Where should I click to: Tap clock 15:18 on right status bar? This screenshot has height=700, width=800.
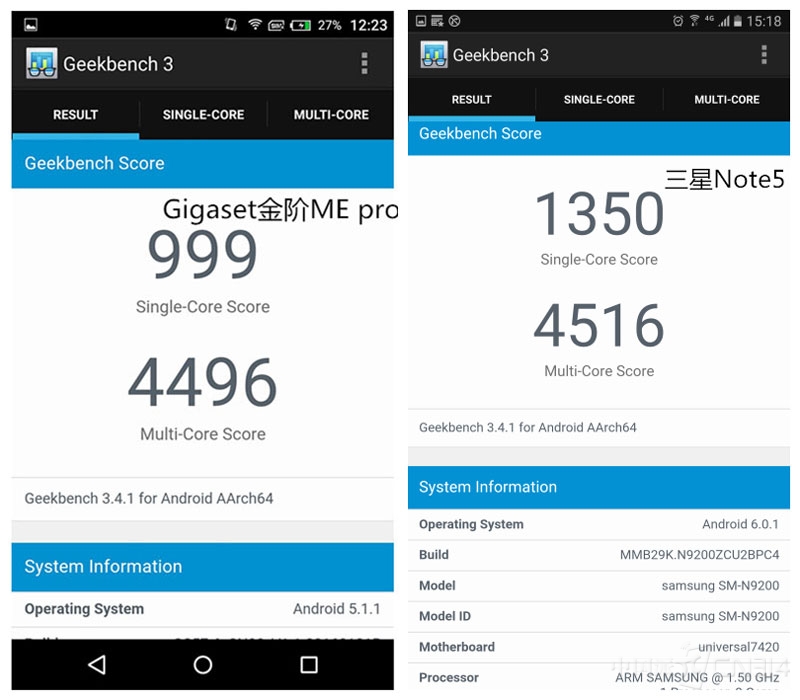pyautogui.click(x=764, y=21)
